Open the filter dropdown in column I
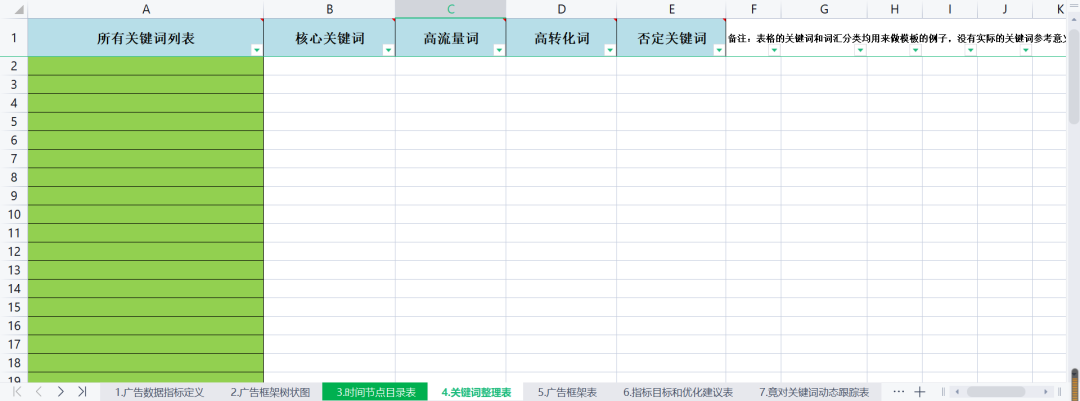 [x=970, y=50]
